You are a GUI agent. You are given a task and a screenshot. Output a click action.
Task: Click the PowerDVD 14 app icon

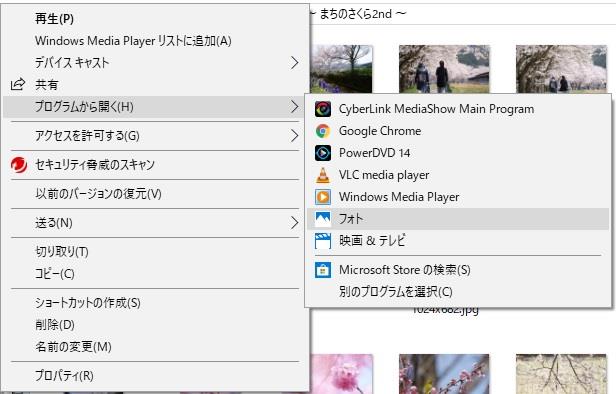pyautogui.click(x=323, y=153)
